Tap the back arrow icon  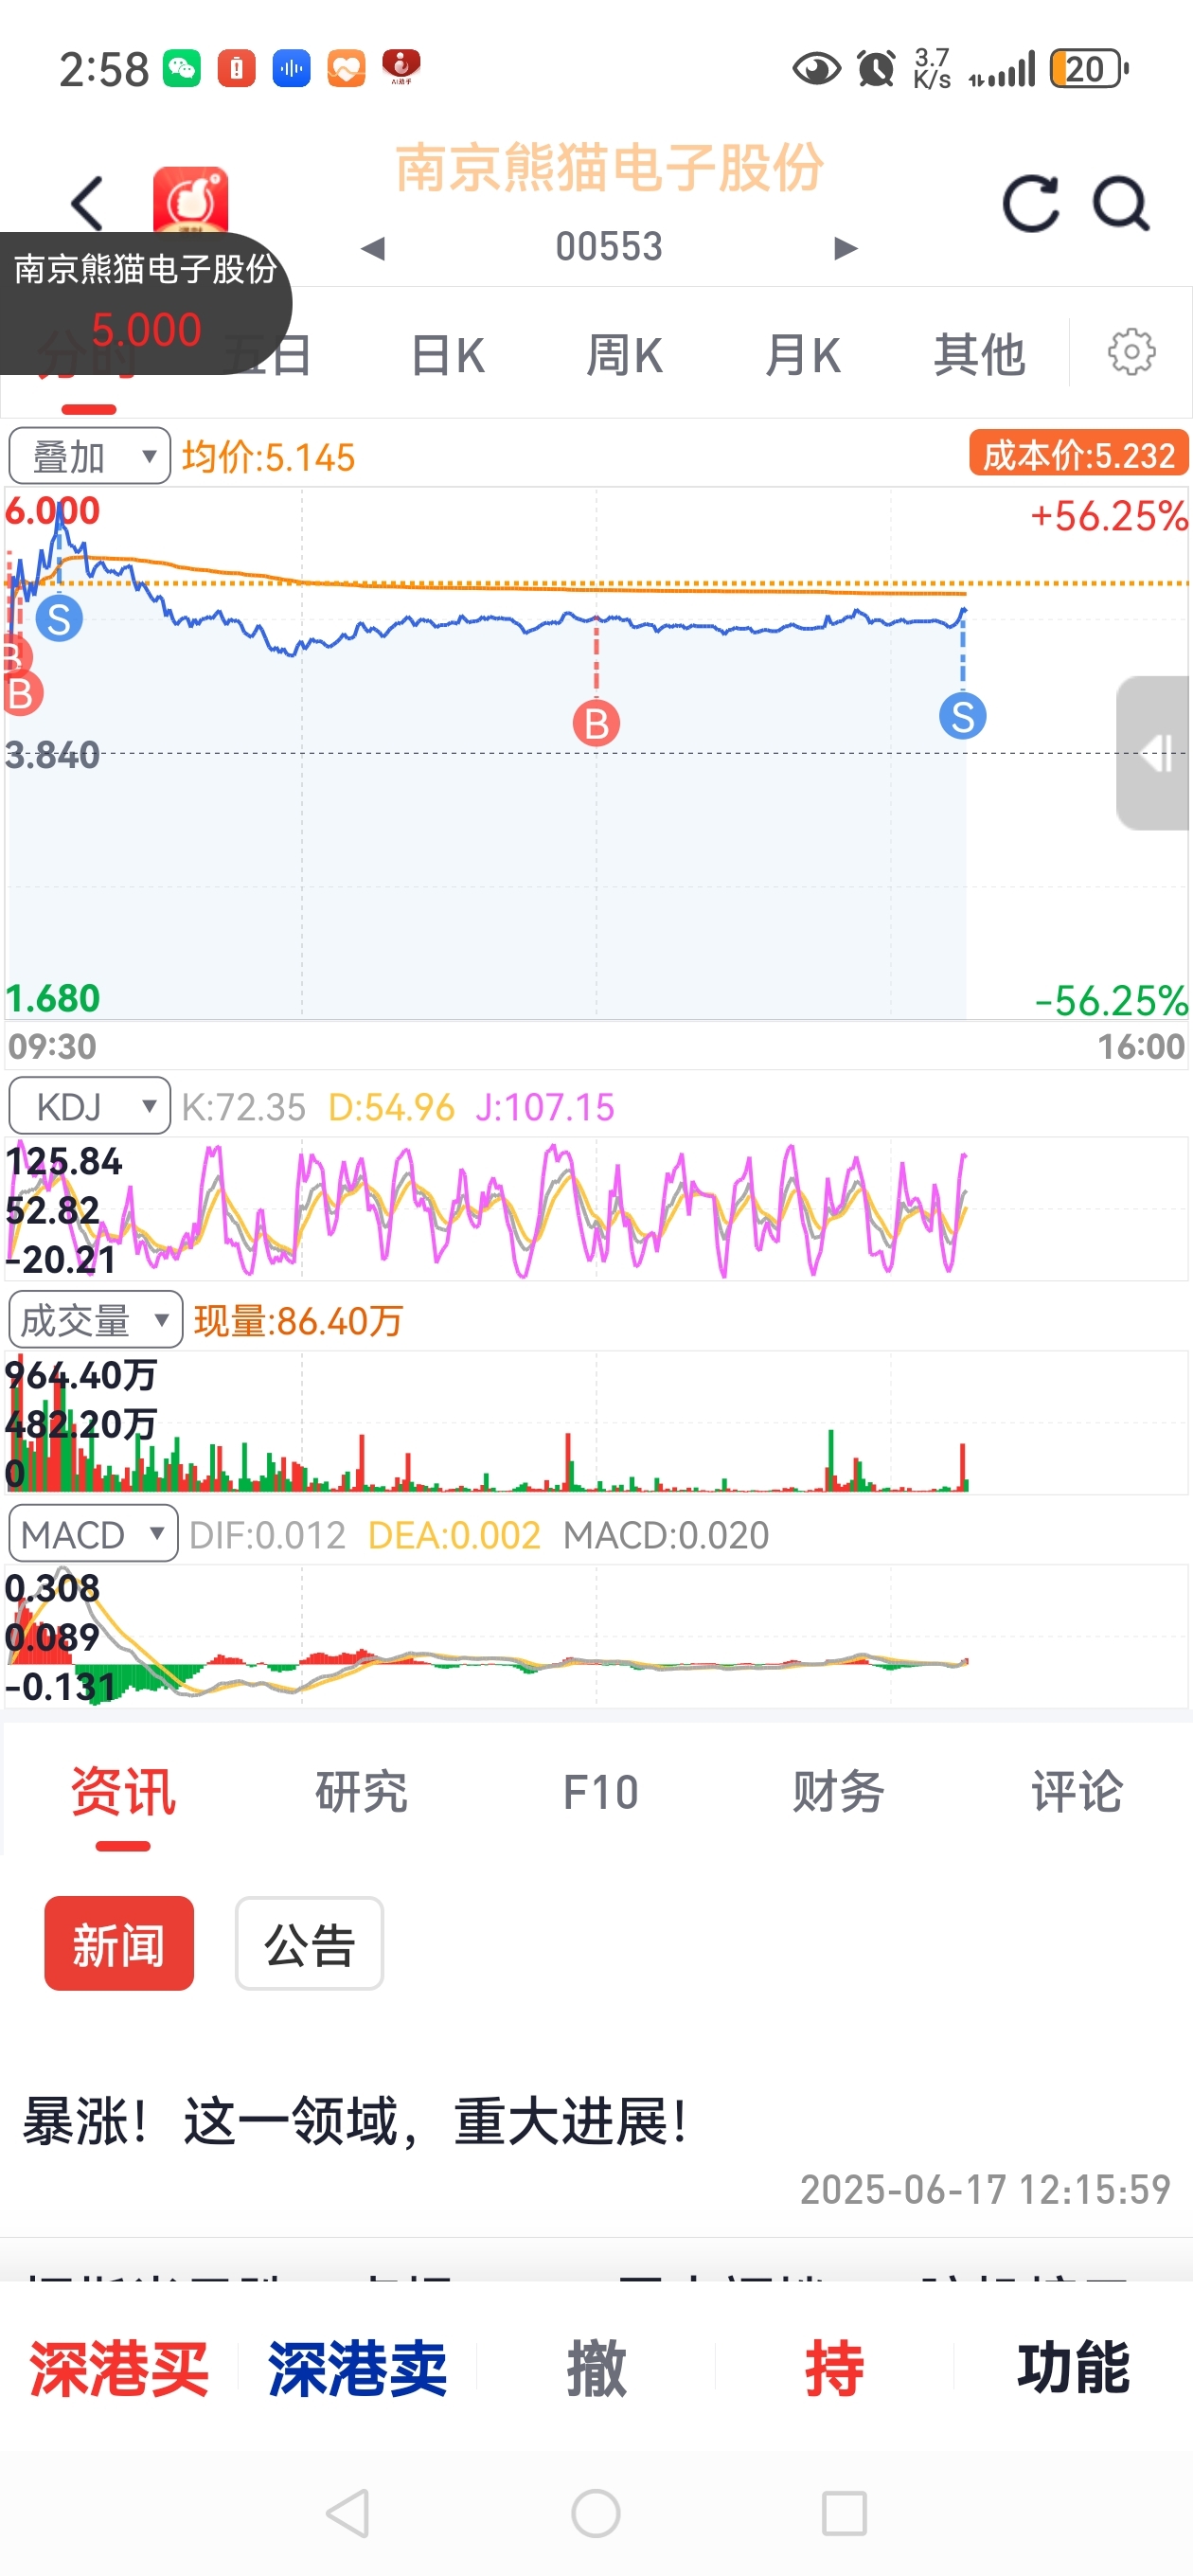point(88,204)
